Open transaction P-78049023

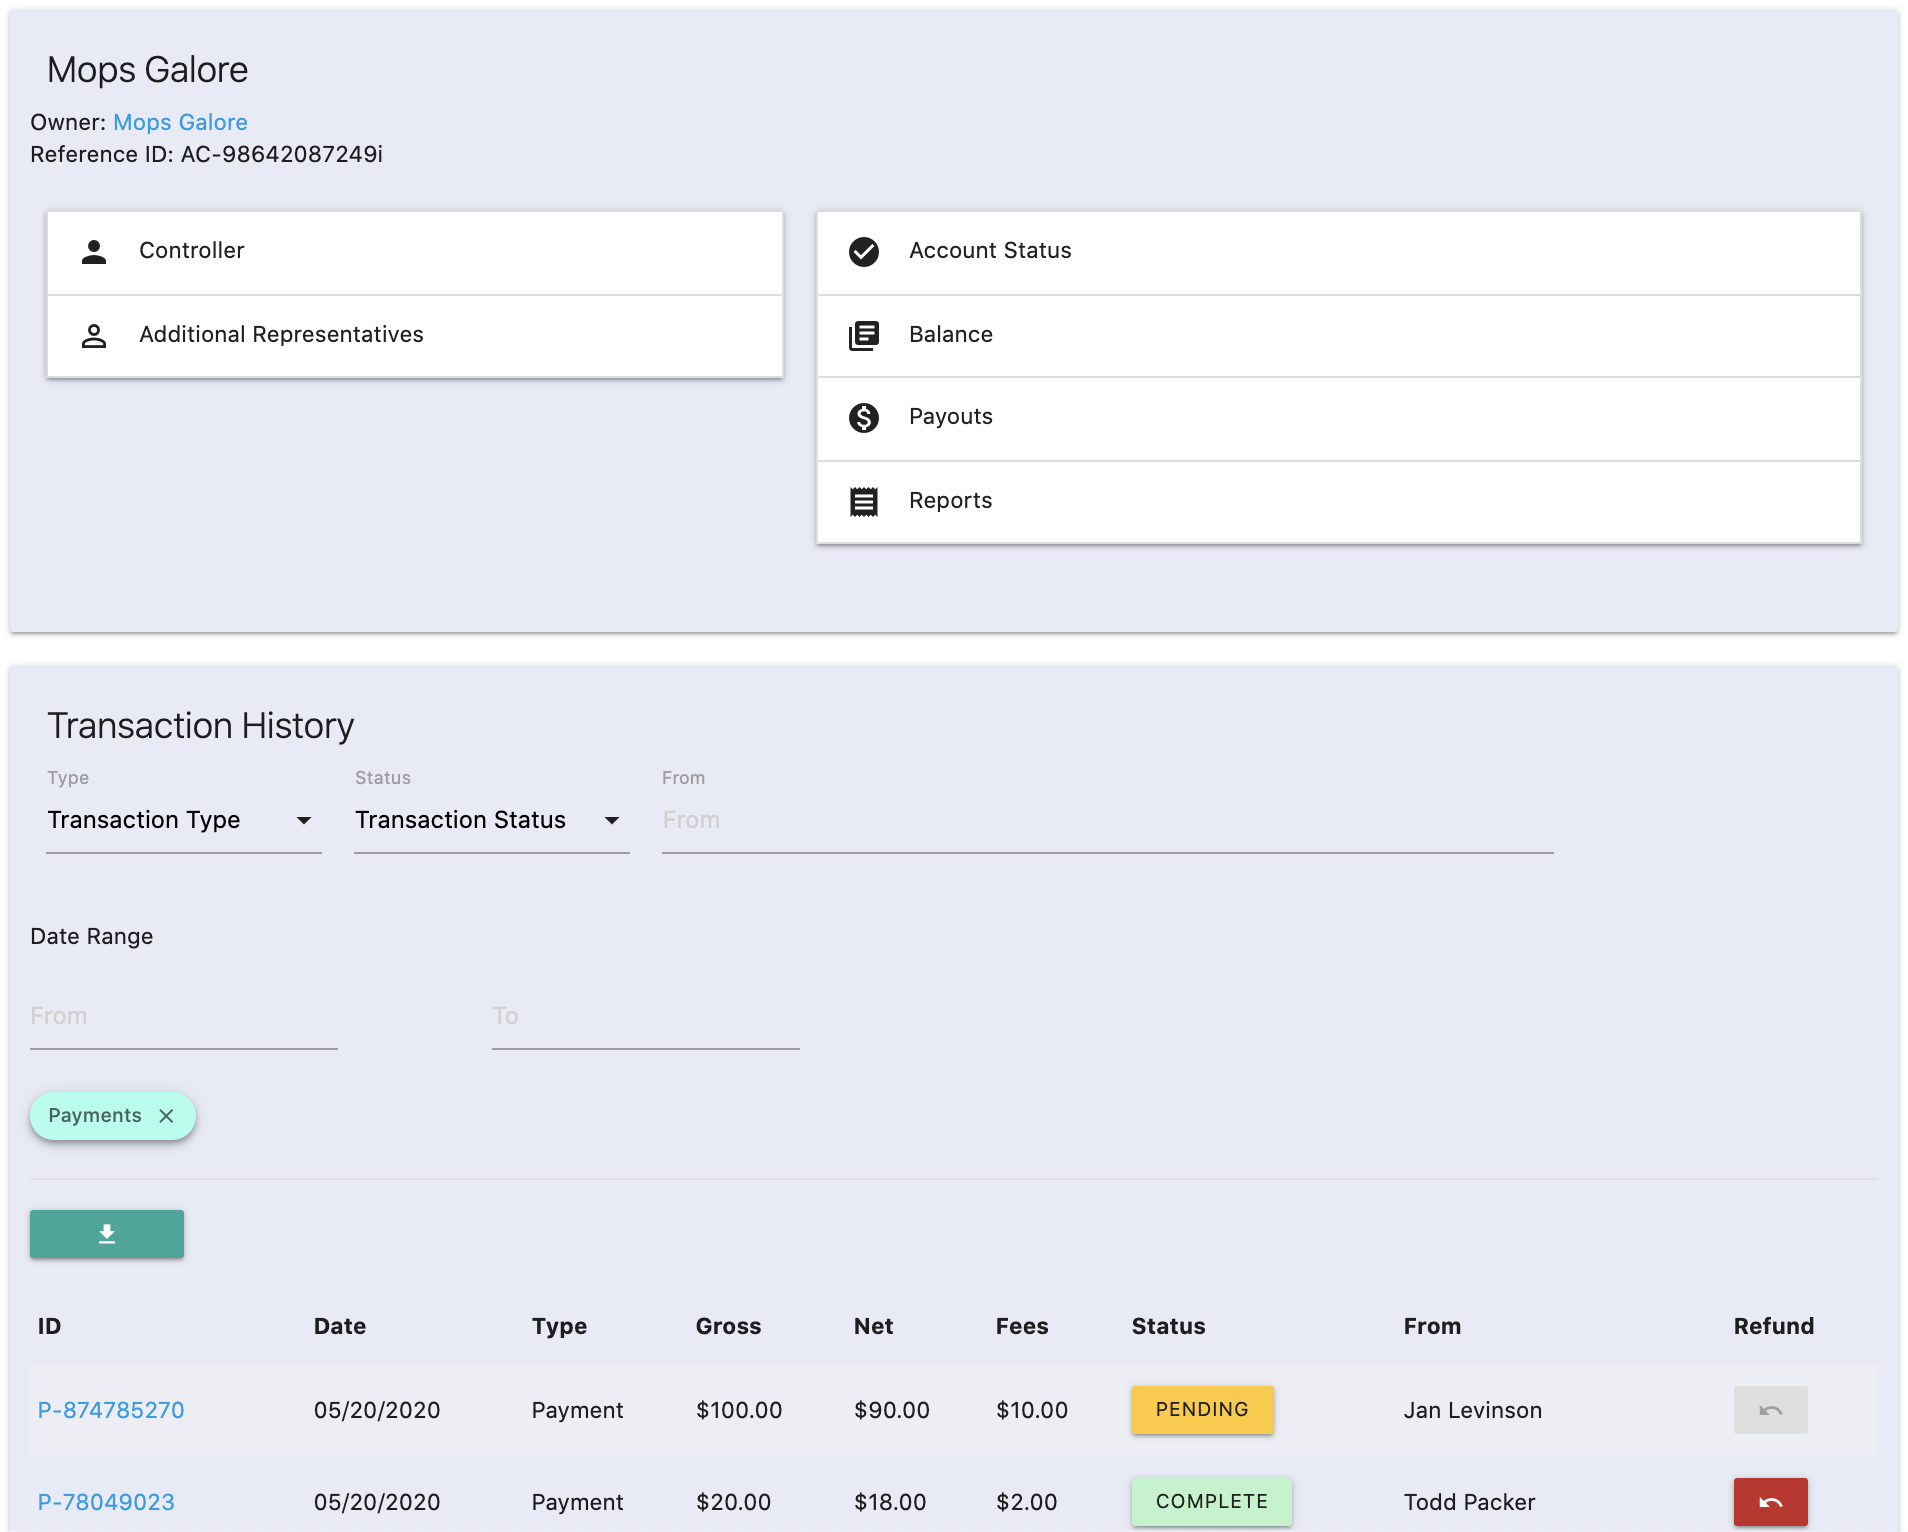[106, 1502]
